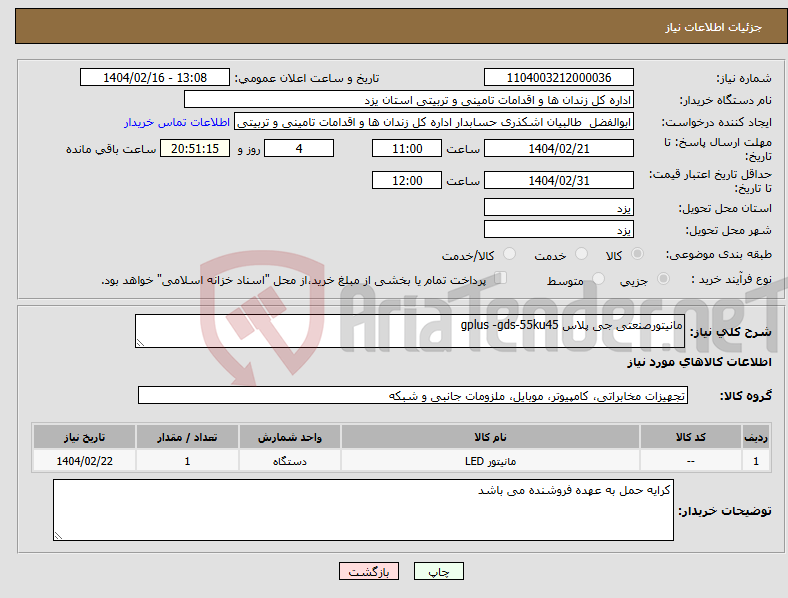Select the متوسط purchase type radio
Screen dimensions: 788x598
point(598,278)
